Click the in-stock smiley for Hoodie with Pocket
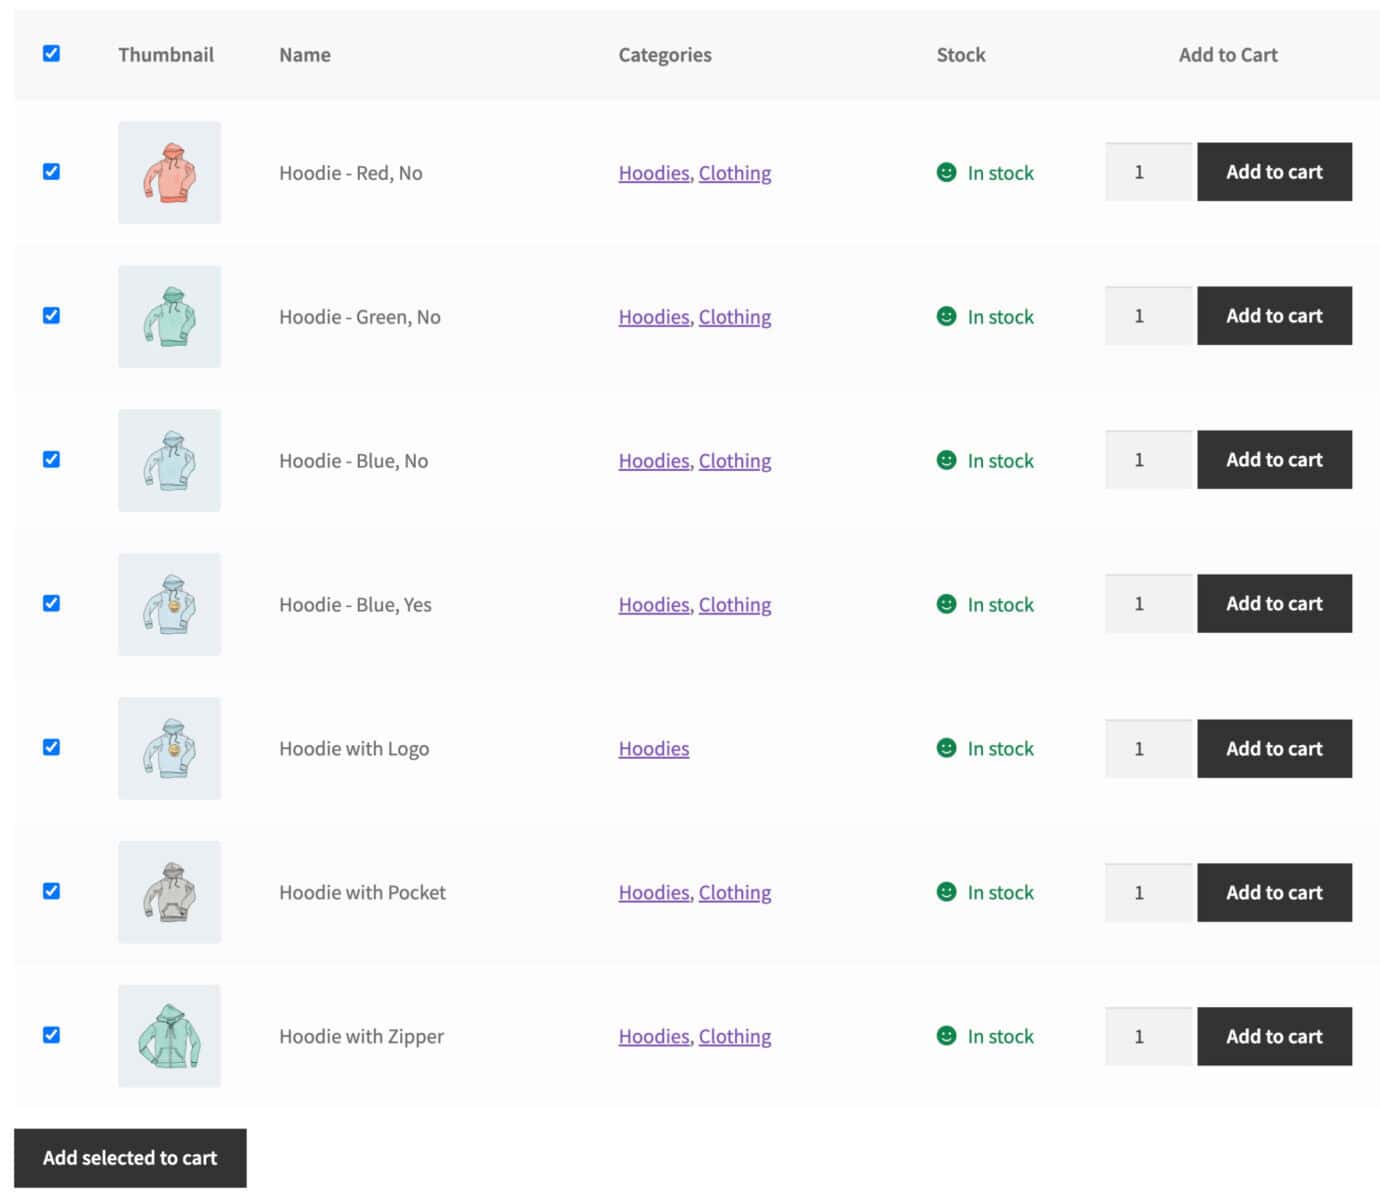Image resolution: width=1380 pixels, height=1200 pixels. (x=946, y=892)
